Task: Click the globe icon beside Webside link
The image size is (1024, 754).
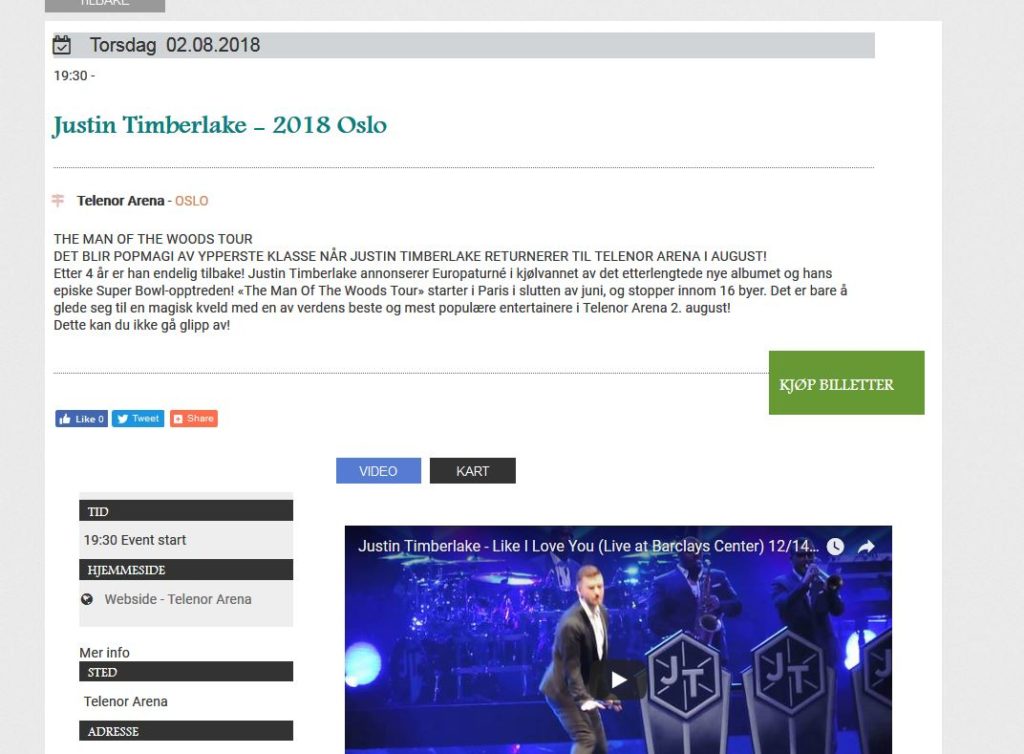Action: point(87,599)
